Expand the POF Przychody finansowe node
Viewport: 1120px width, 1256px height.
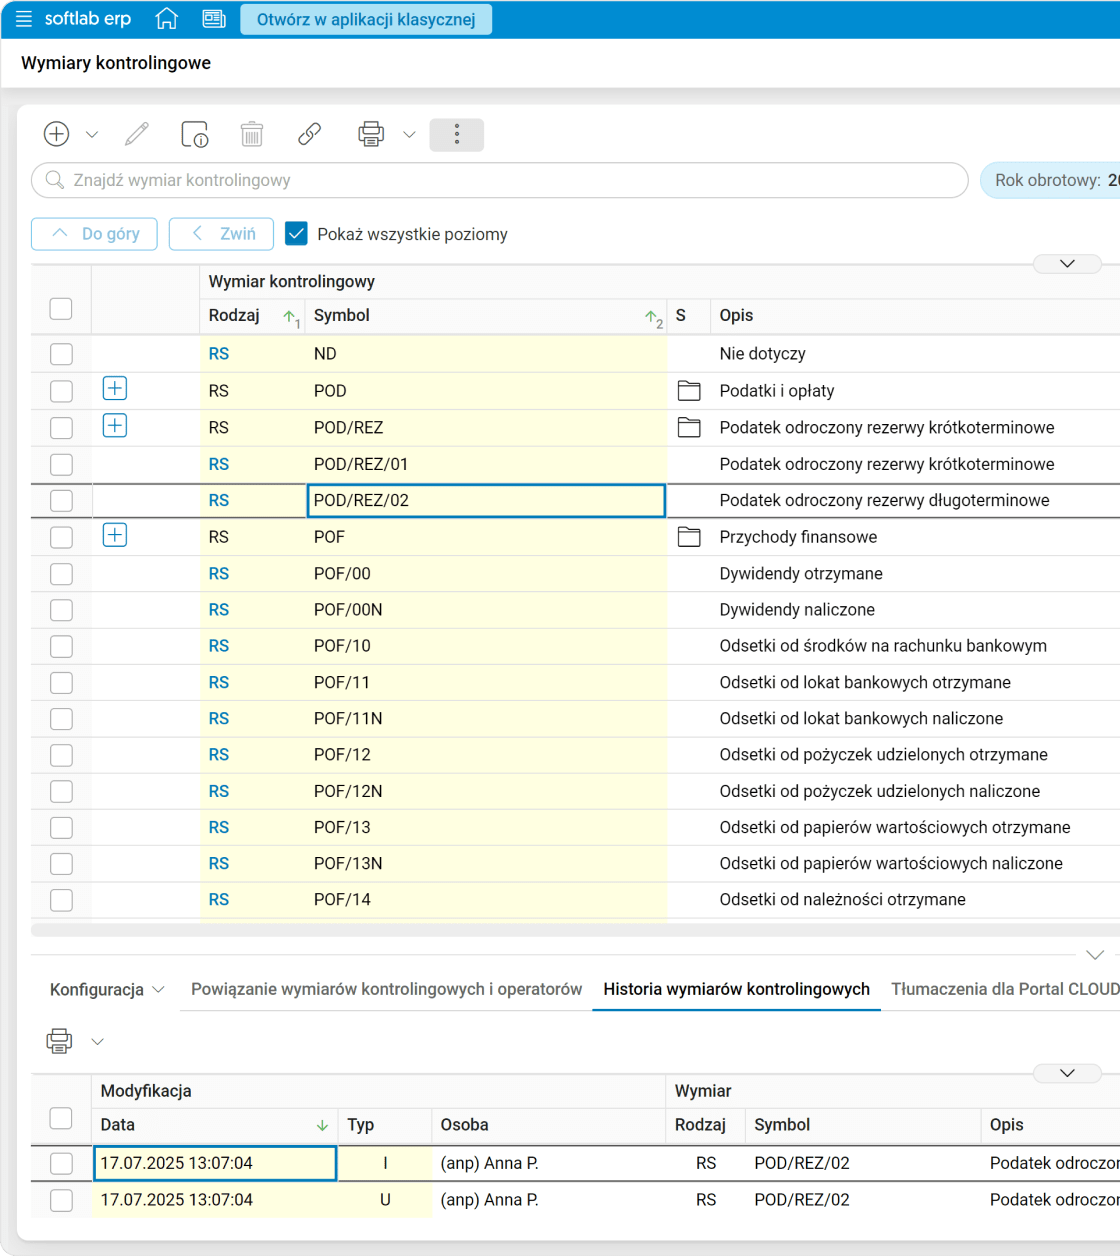115,536
